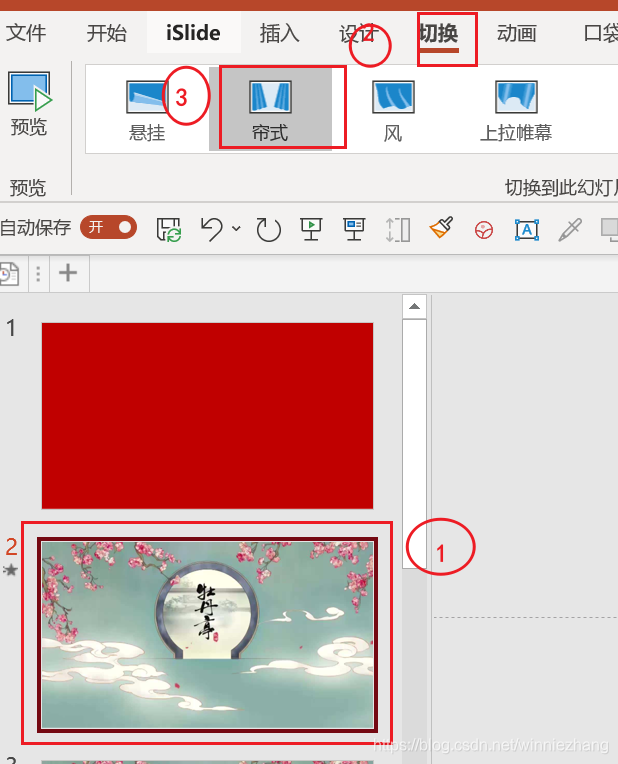Toggle the 自动保存 AutoSave switch

[108, 227]
